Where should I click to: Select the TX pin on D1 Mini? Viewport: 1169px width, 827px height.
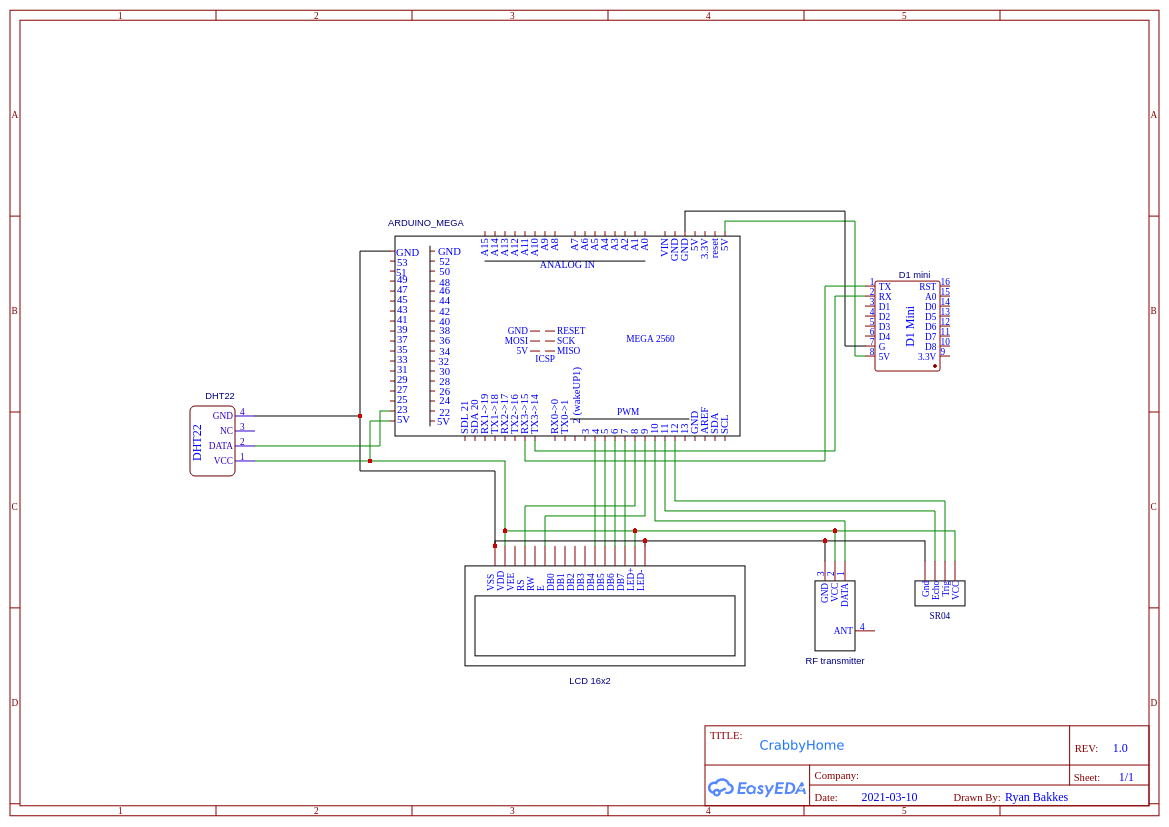click(x=884, y=287)
